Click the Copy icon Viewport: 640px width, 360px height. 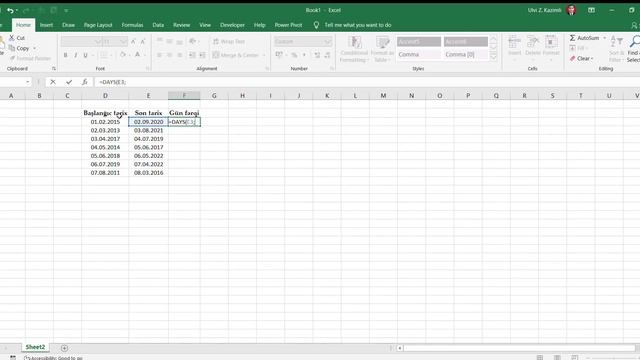12,48
